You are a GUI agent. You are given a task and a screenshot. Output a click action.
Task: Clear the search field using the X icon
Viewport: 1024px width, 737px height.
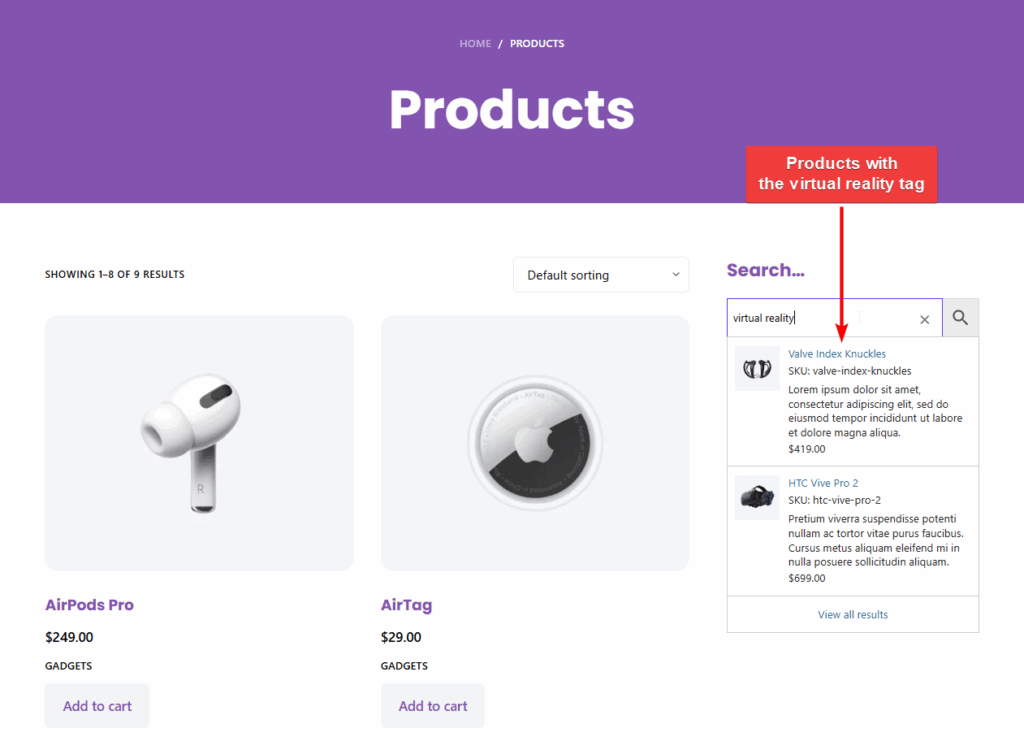[x=924, y=319]
